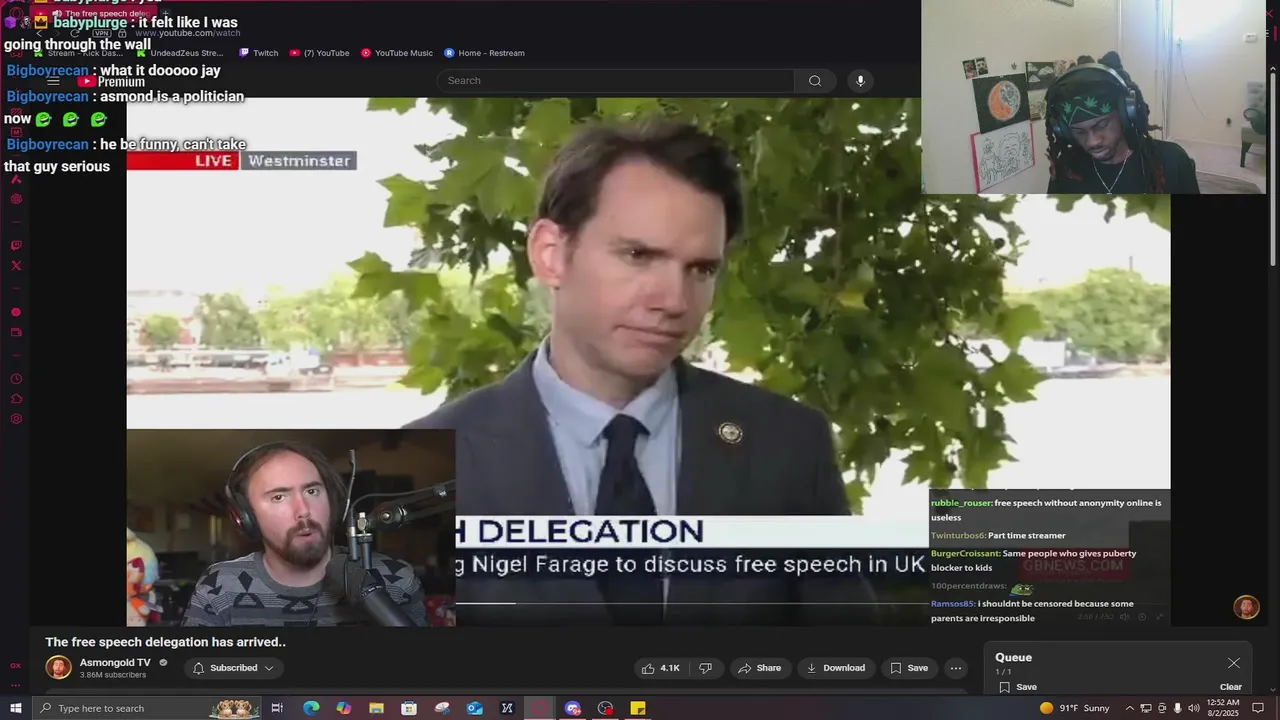Open the Home - Restream bookmark
The image size is (1280, 720).
(x=485, y=53)
